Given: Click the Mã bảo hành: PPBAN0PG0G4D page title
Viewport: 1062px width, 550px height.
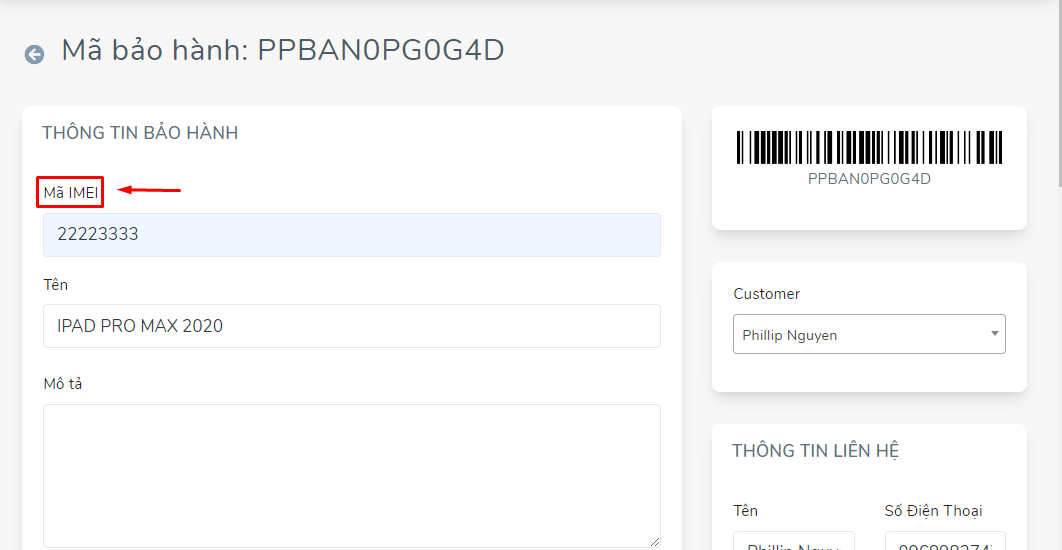Looking at the screenshot, I should click(x=282, y=51).
